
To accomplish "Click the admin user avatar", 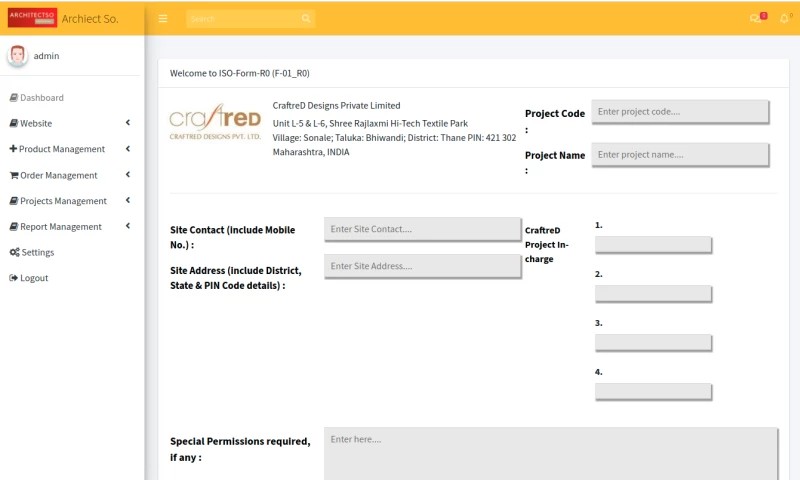I will tap(18, 56).
